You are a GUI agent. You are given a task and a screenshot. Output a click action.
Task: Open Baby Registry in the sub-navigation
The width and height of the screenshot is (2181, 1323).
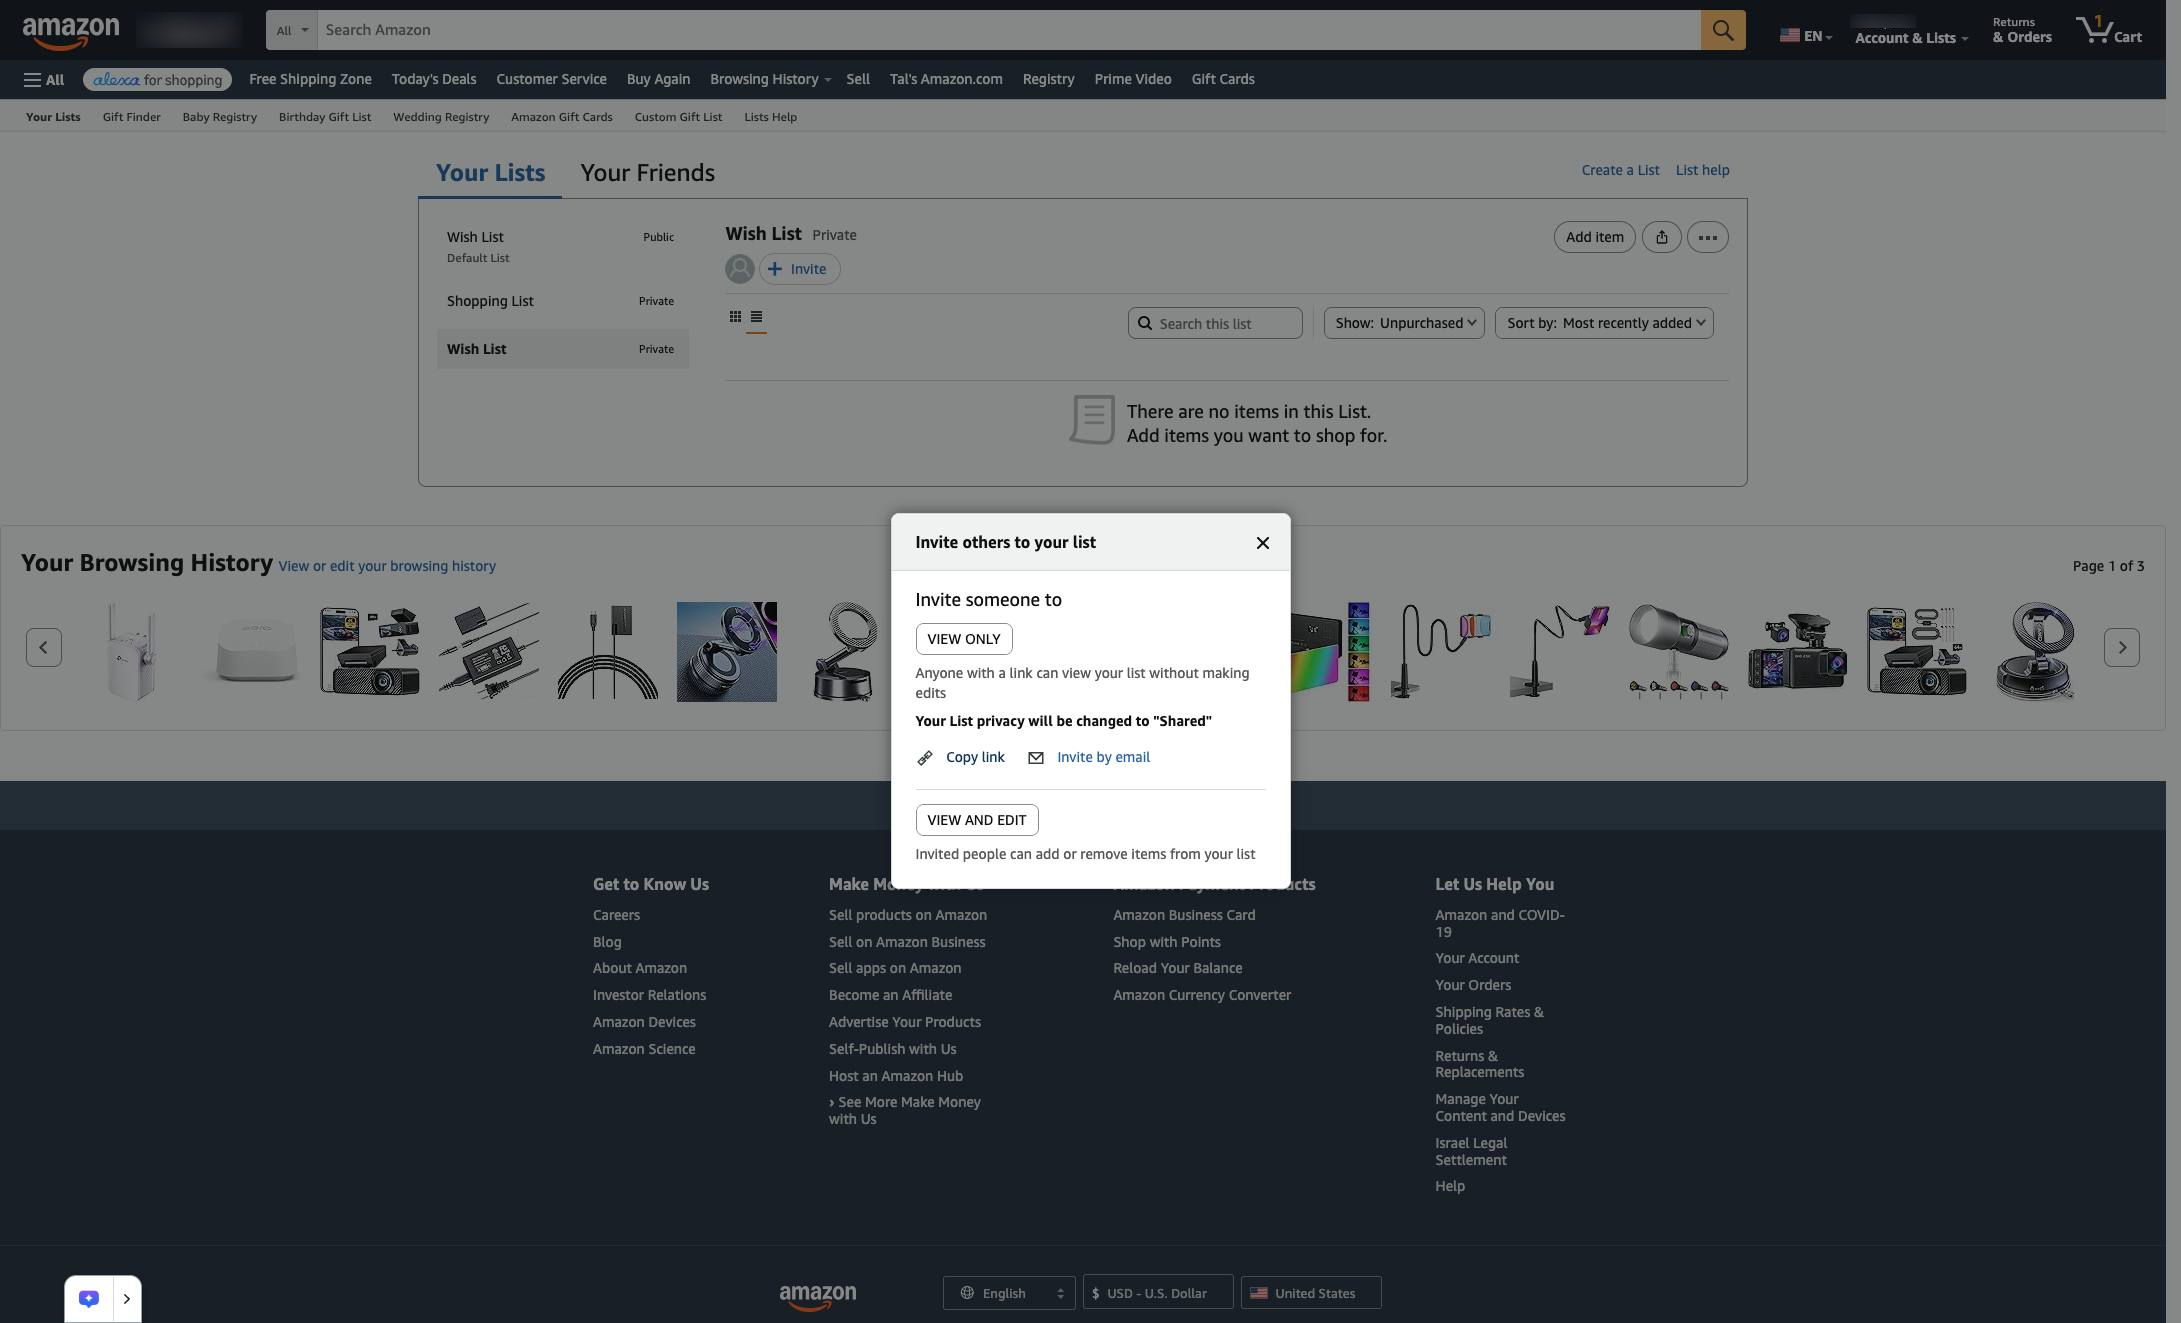point(219,117)
